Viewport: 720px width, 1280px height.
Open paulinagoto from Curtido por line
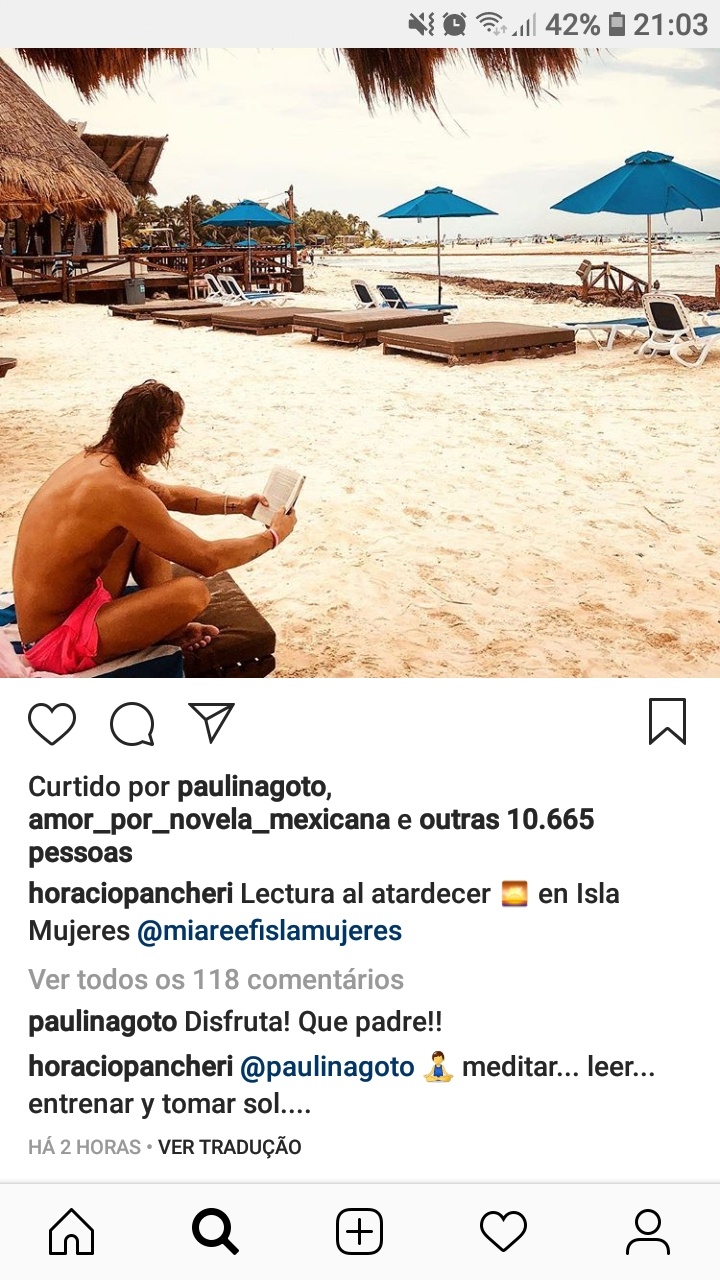(x=252, y=787)
